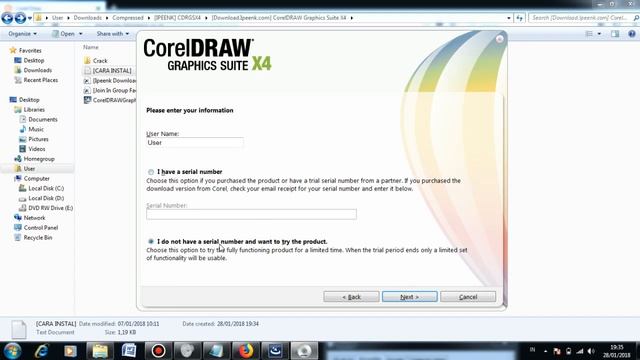
Task: Open the Documents library
Action: point(38,119)
